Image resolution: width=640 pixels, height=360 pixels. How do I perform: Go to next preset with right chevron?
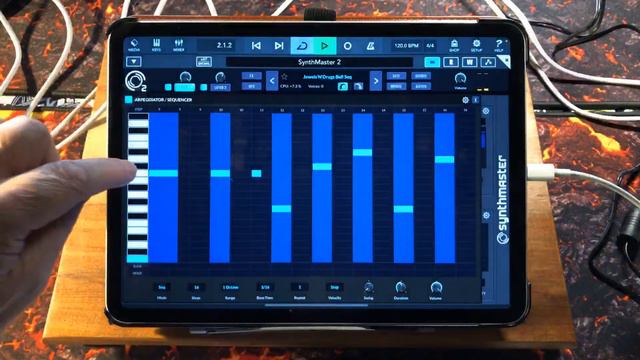pyautogui.click(x=376, y=81)
